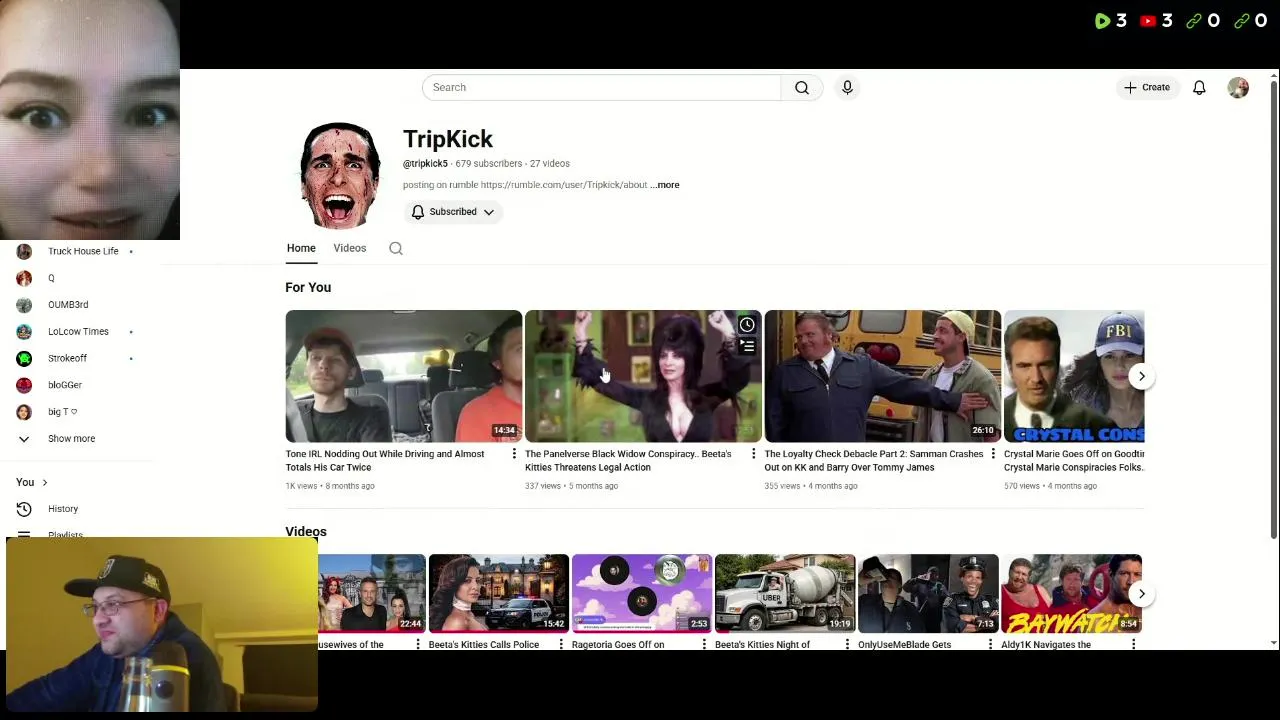Switch to the Videos tab
This screenshot has width=1280, height=720.
(x=349, y=248)
